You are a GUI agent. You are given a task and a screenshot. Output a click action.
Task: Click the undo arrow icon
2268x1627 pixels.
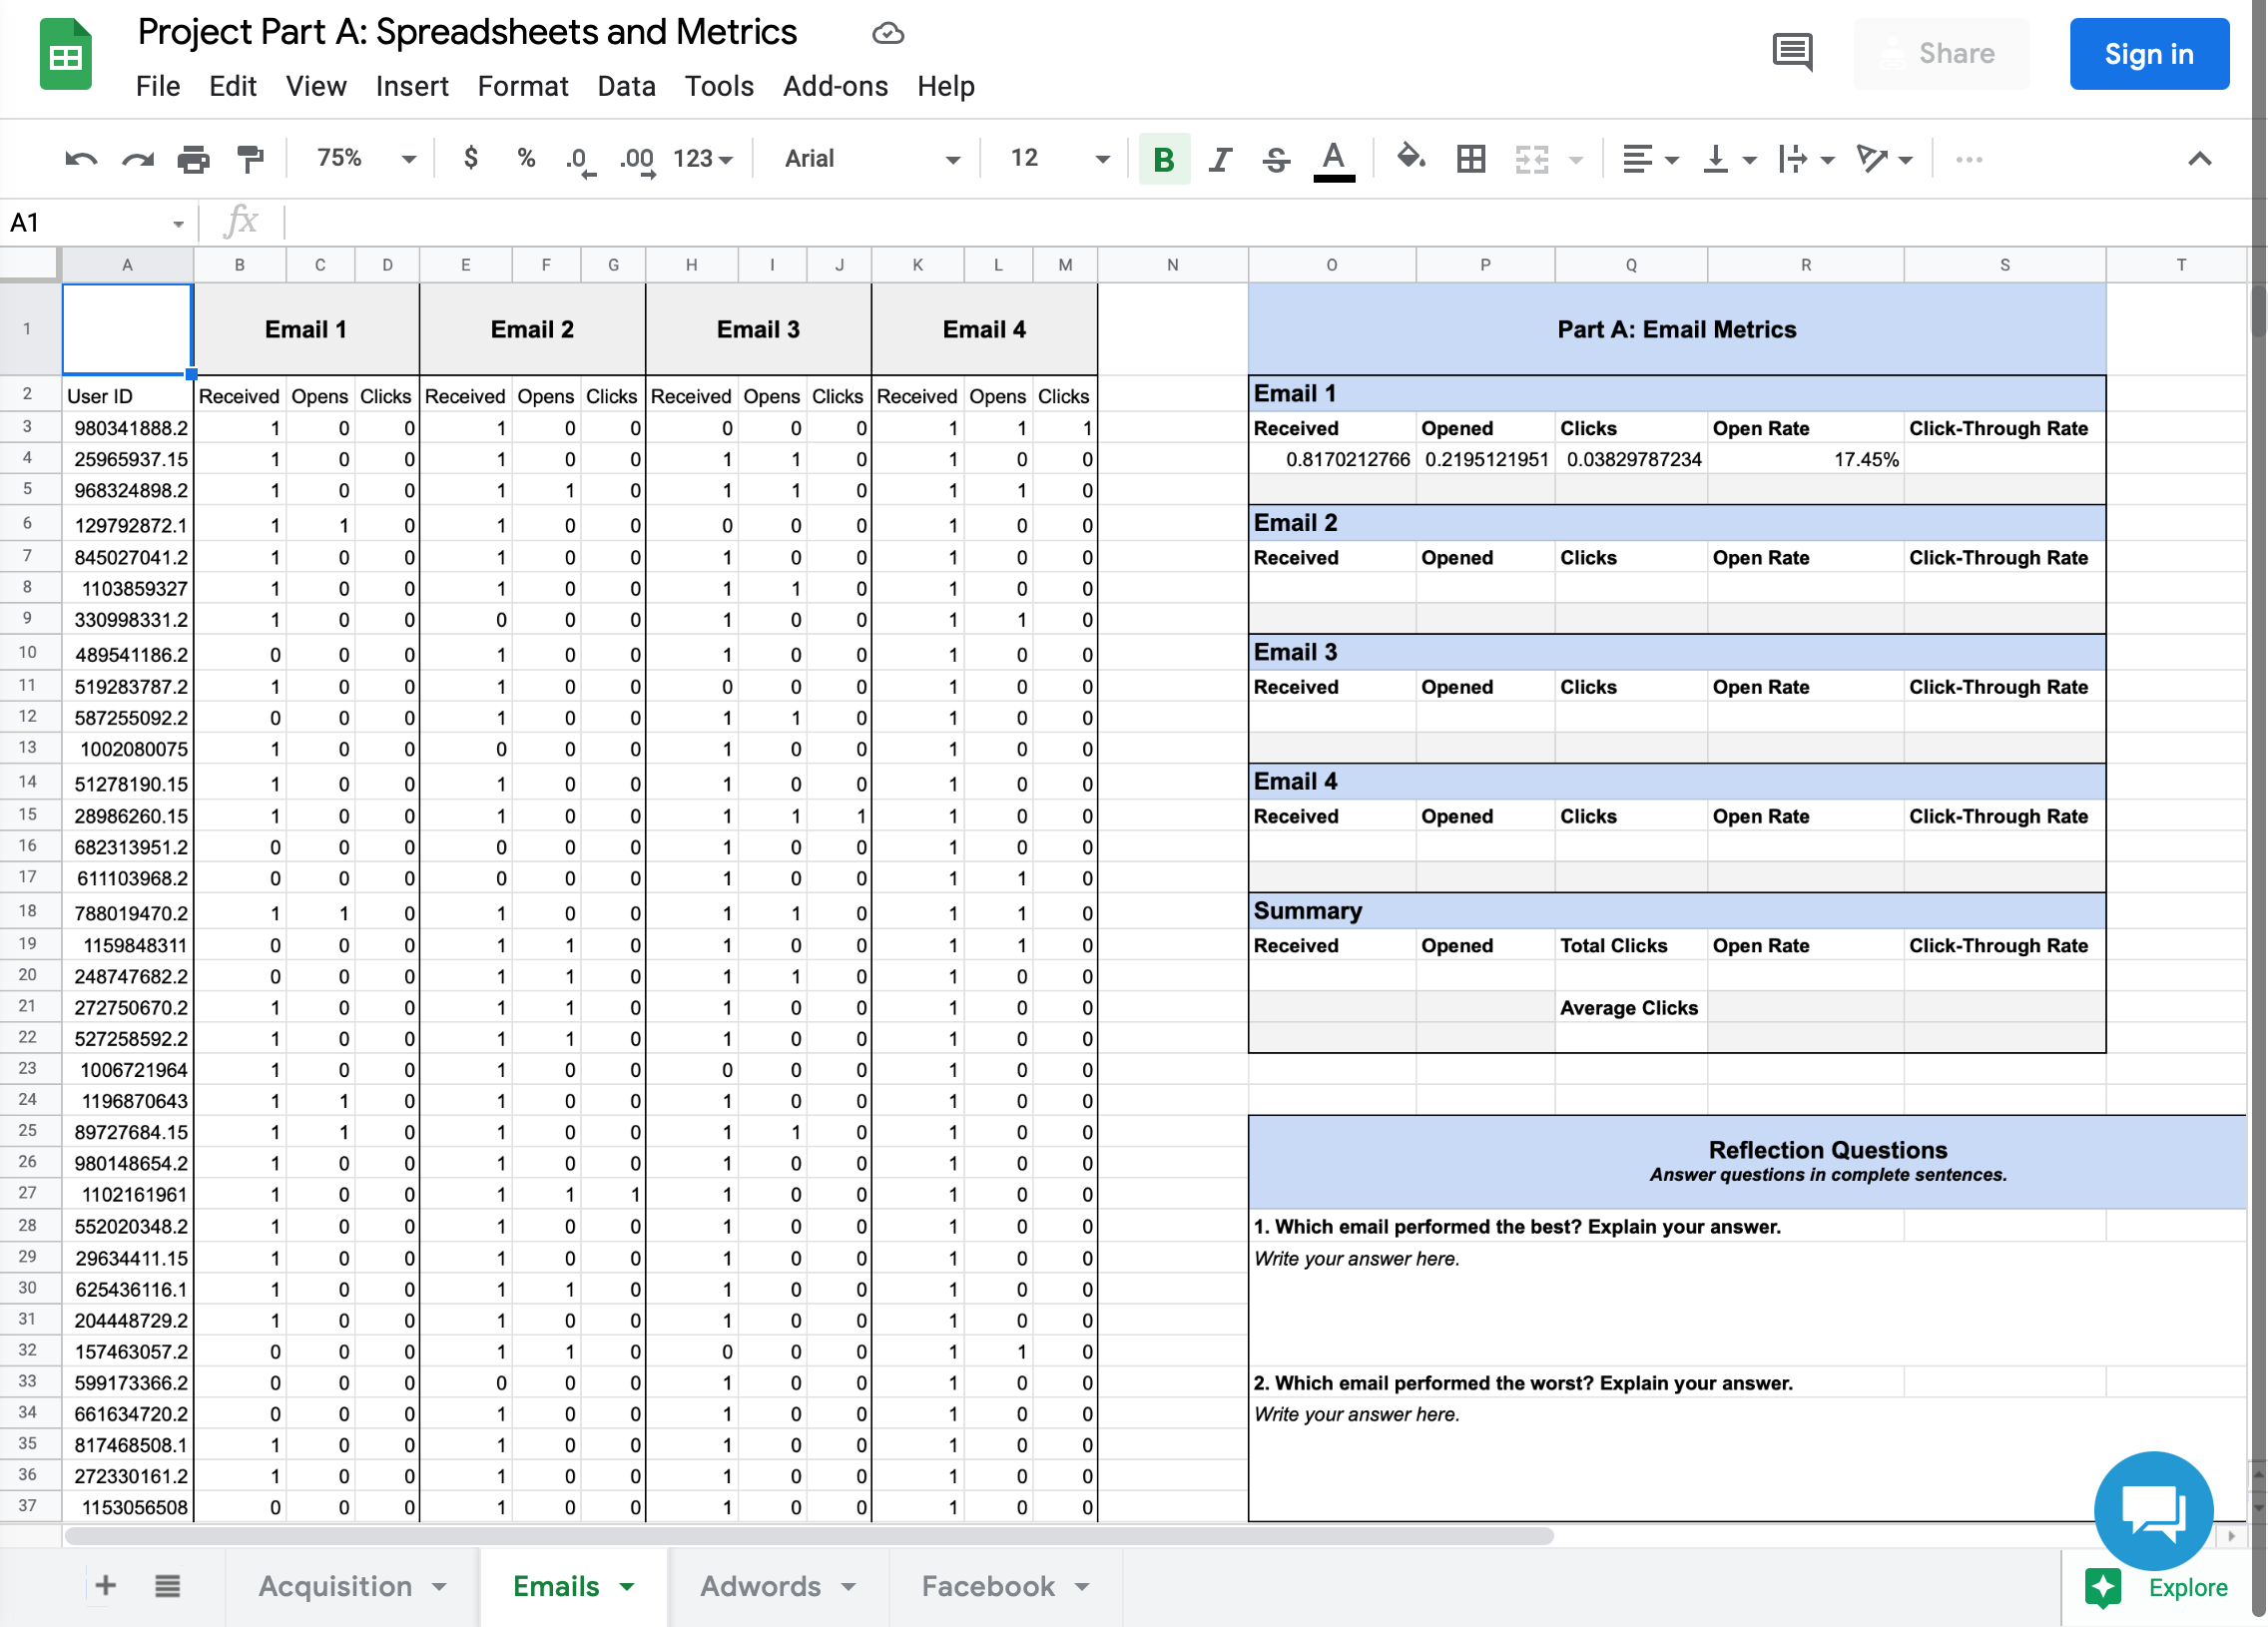point(81,159)
